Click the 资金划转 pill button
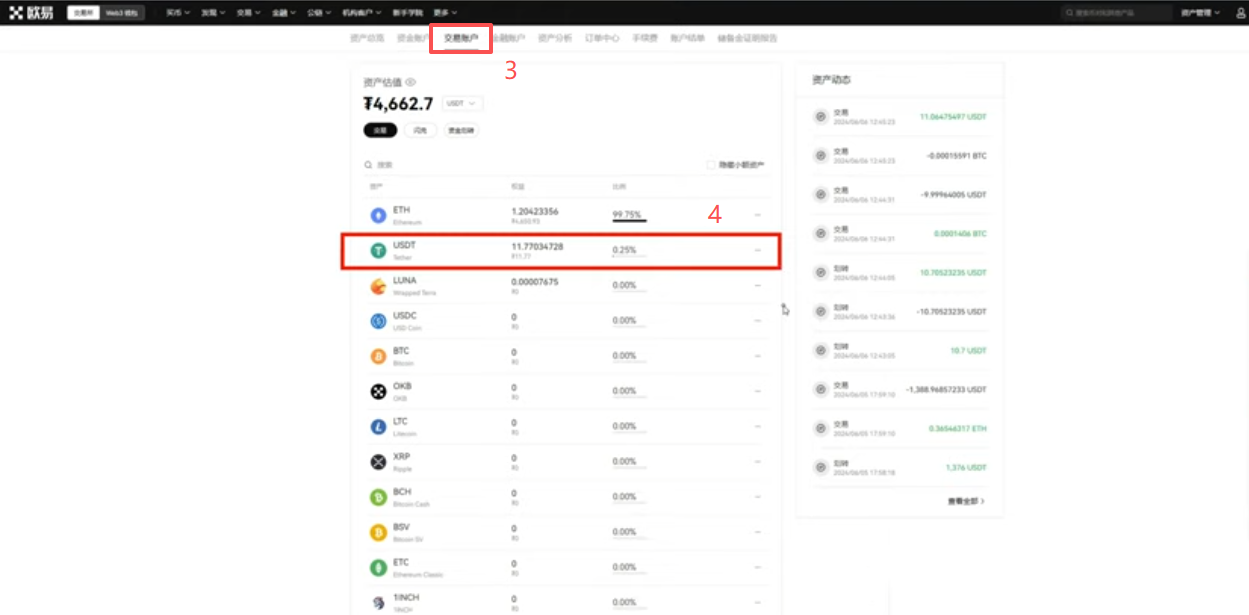1249x615 pixels. tap(461, 130)
